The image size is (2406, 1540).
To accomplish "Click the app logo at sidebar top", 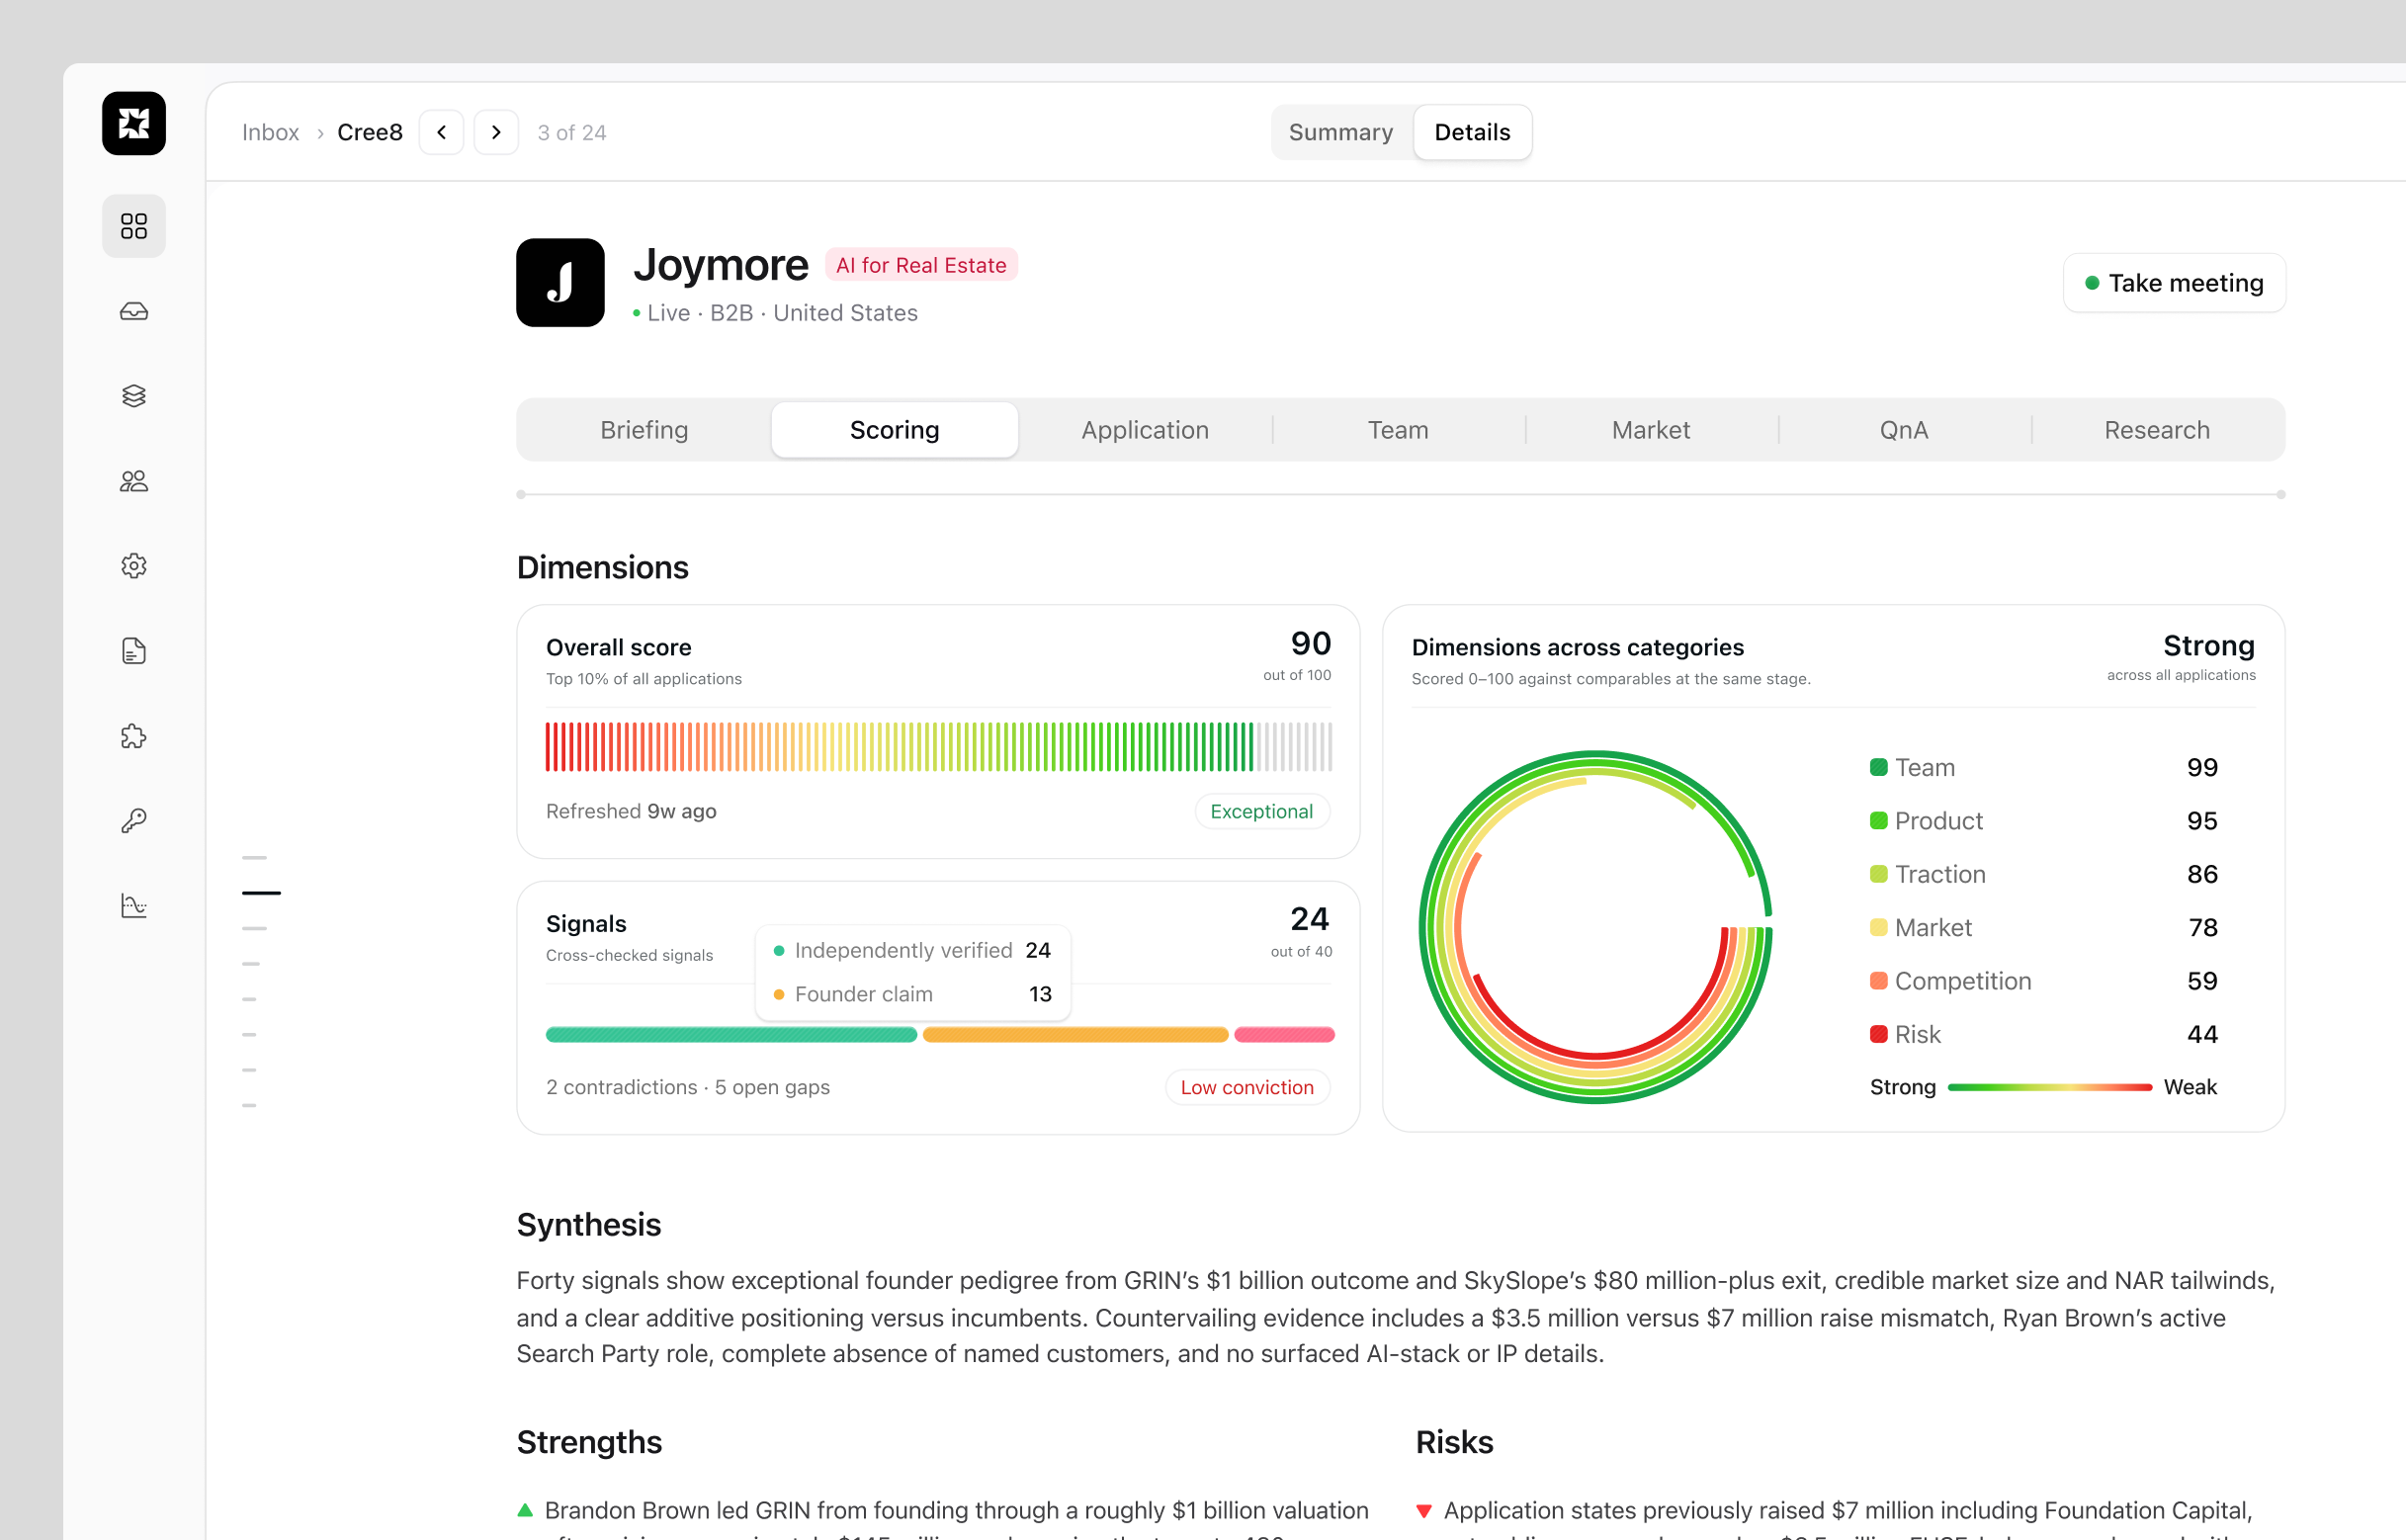I will click(x=134, y=124).
